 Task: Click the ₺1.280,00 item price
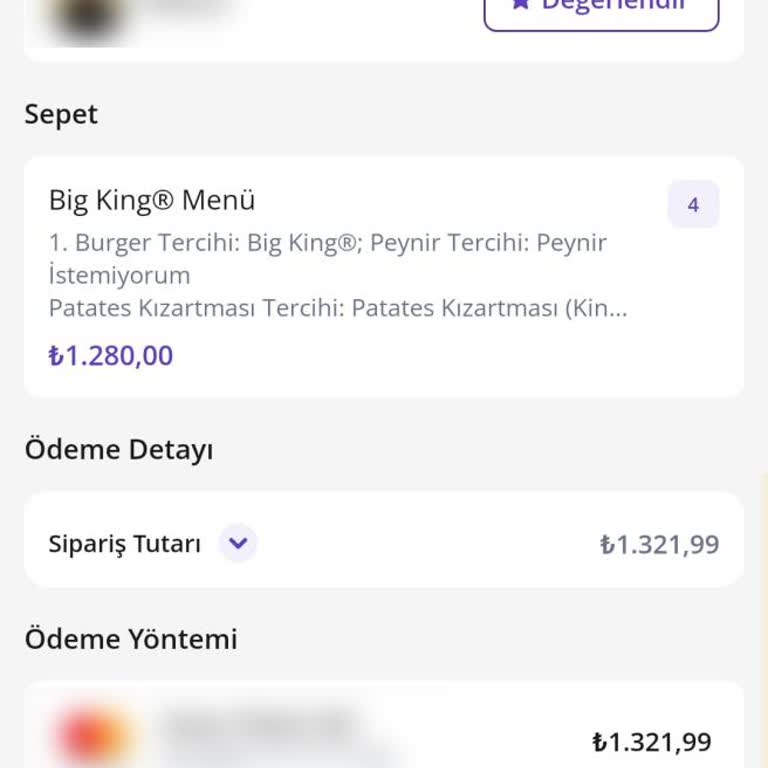point(111,356)
